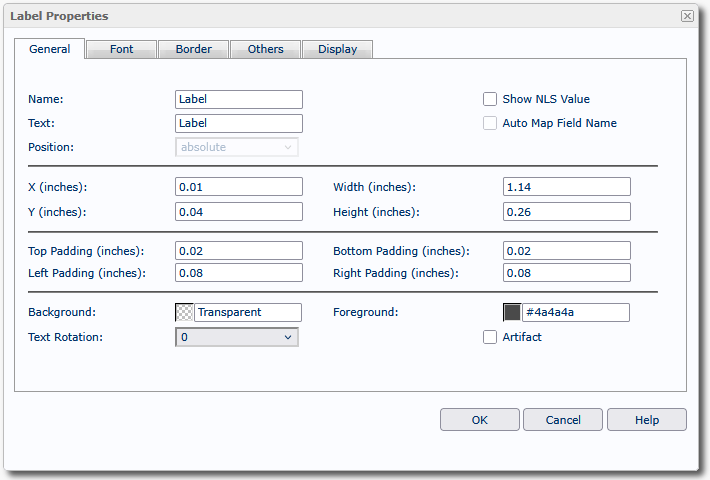Expand the Text Rotation dropdown
710x480 pixels.
click(237, 337)
